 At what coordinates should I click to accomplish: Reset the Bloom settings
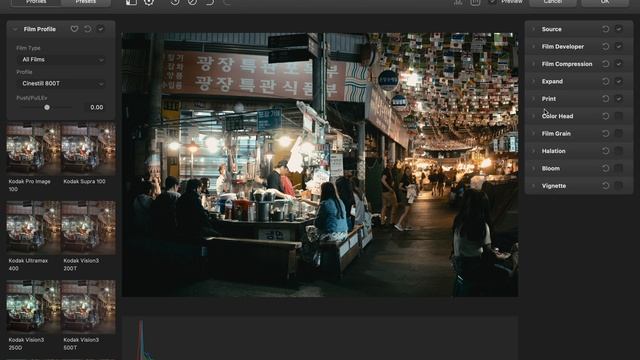pos(605,169)
